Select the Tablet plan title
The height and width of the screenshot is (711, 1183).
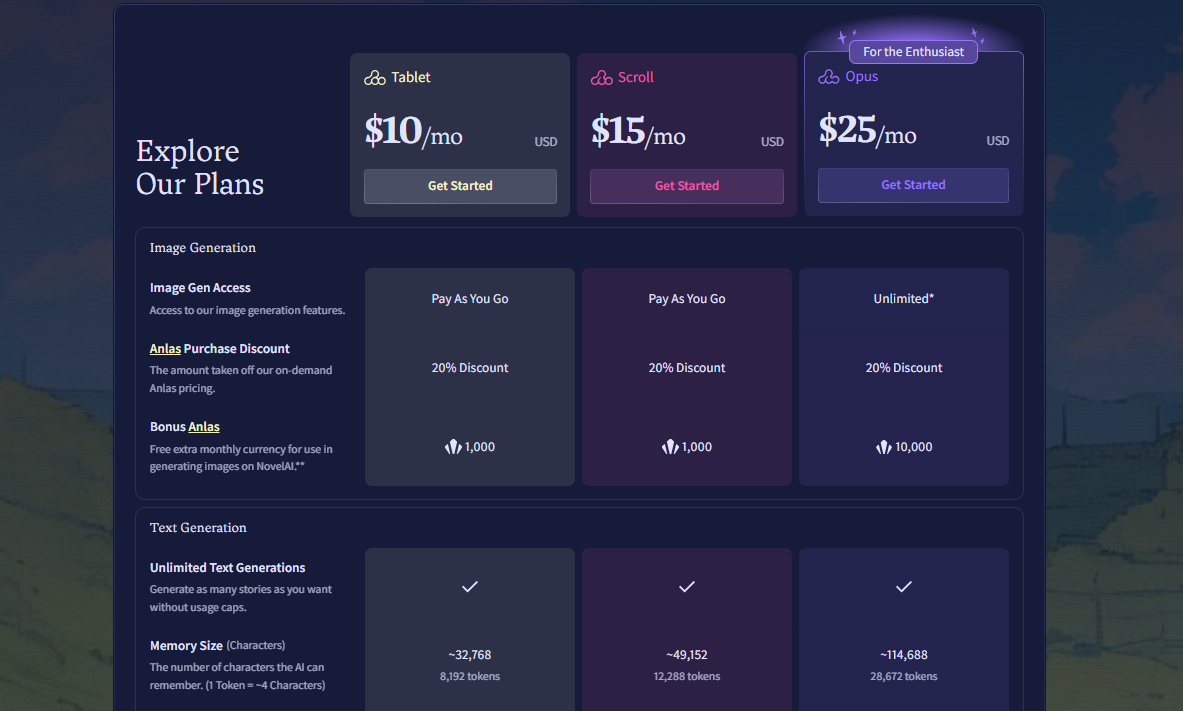(410, 77)
